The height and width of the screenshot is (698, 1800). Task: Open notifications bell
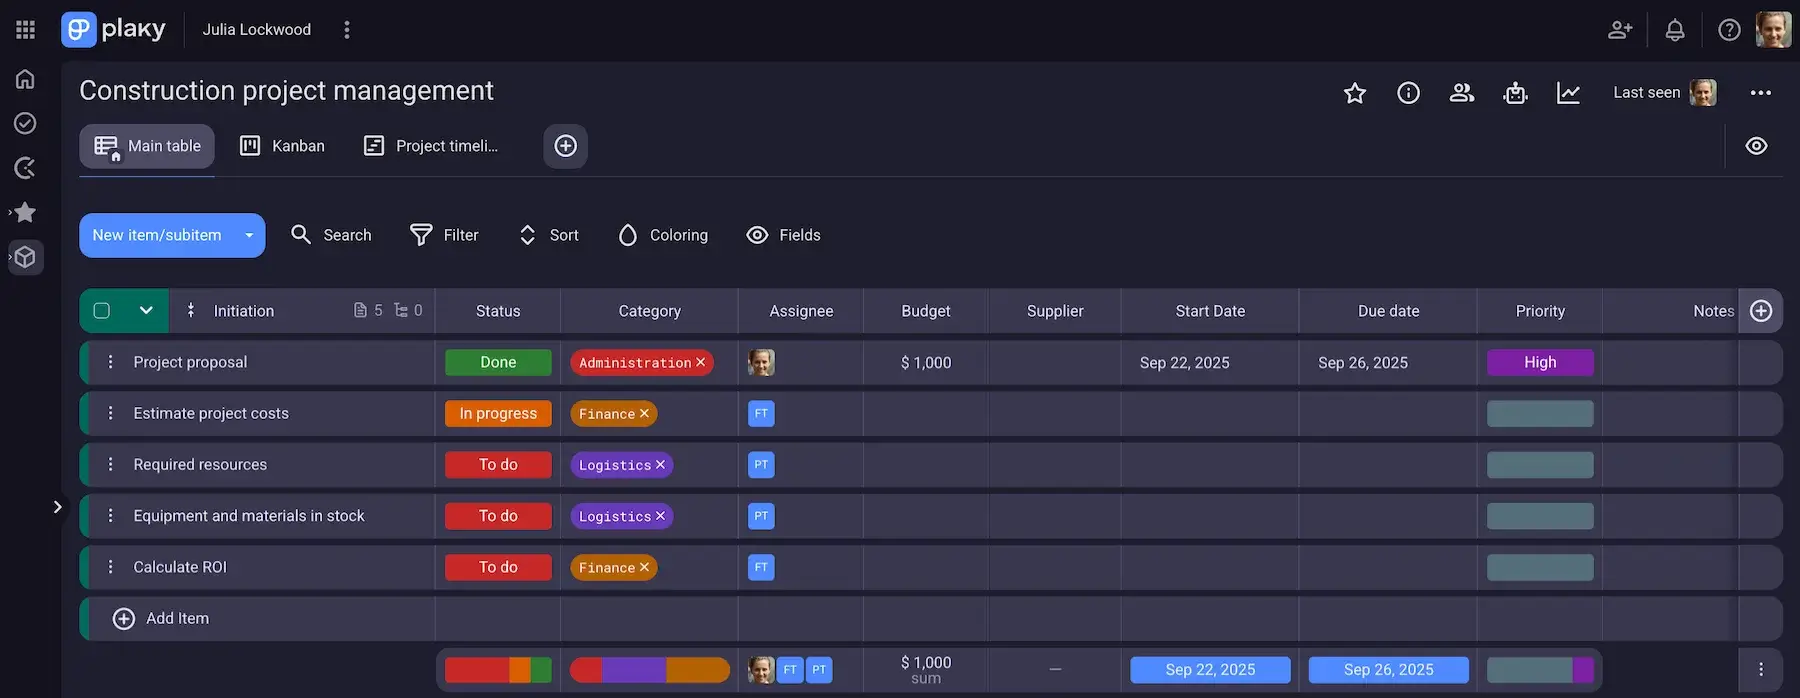pos(1675,30)
